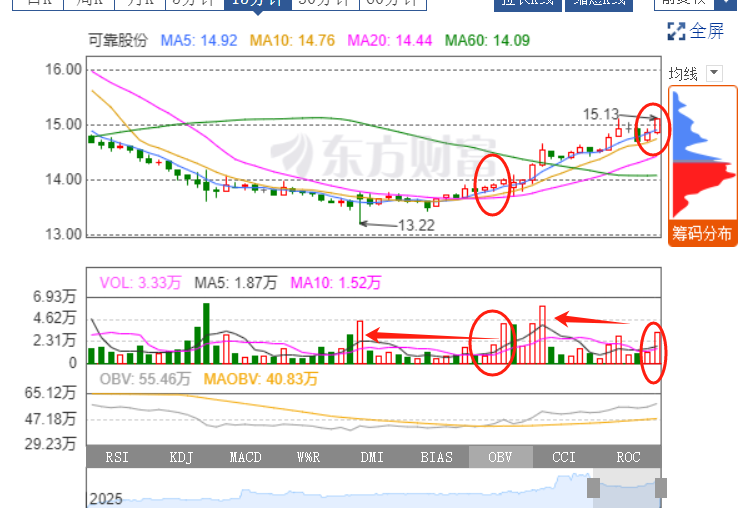
Task: Click the 13.22 low price annotation
Action: (416, 226)
